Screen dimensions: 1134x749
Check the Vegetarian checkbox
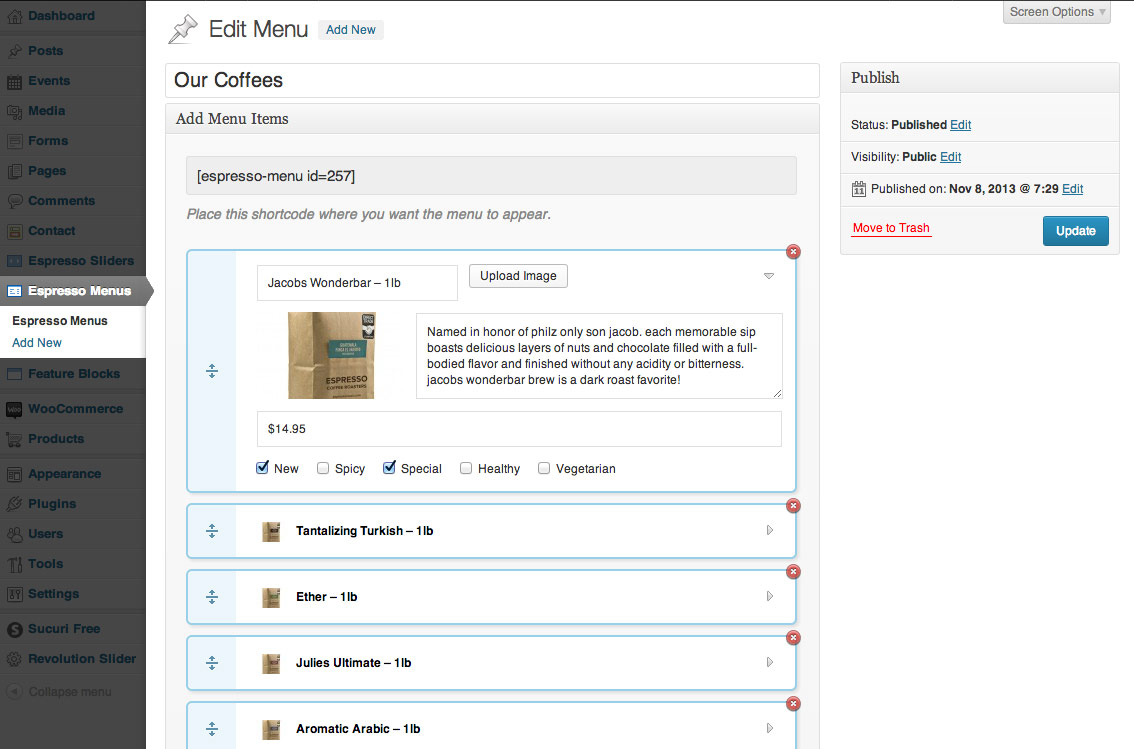tap(544, 468)
